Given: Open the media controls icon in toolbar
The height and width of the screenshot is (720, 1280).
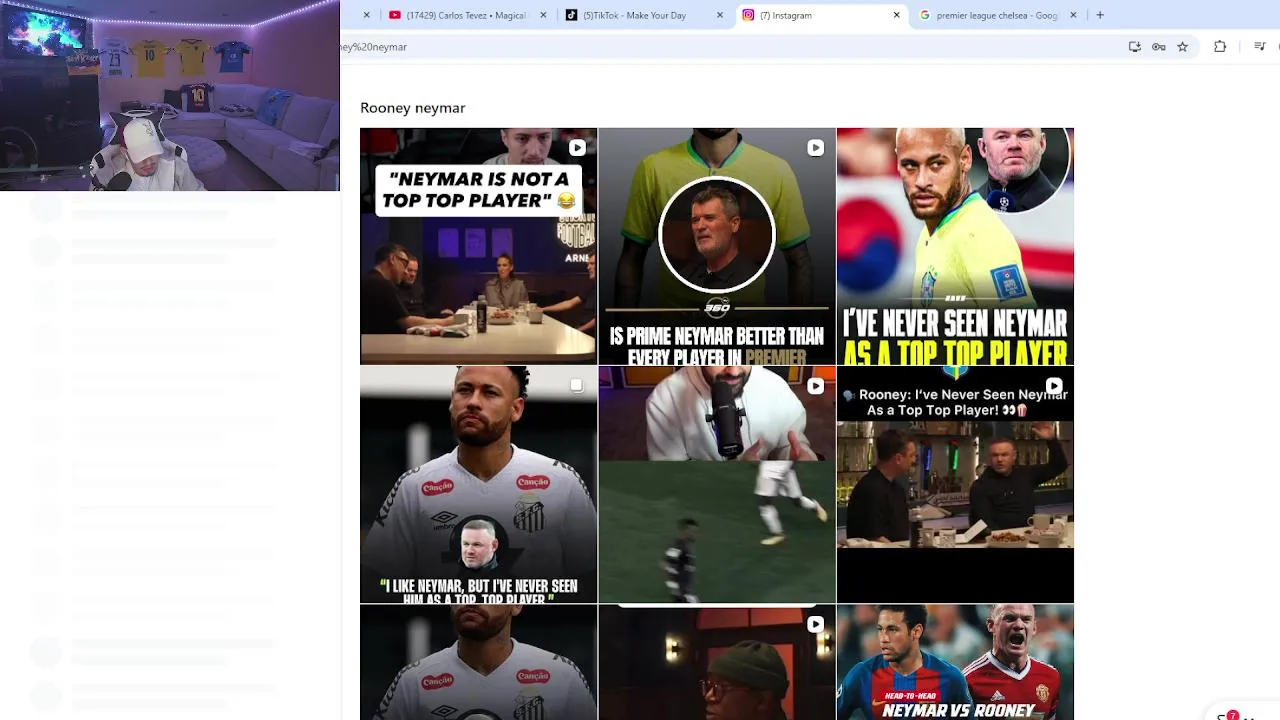Looking at the screenshot, I should point(1260,47).
